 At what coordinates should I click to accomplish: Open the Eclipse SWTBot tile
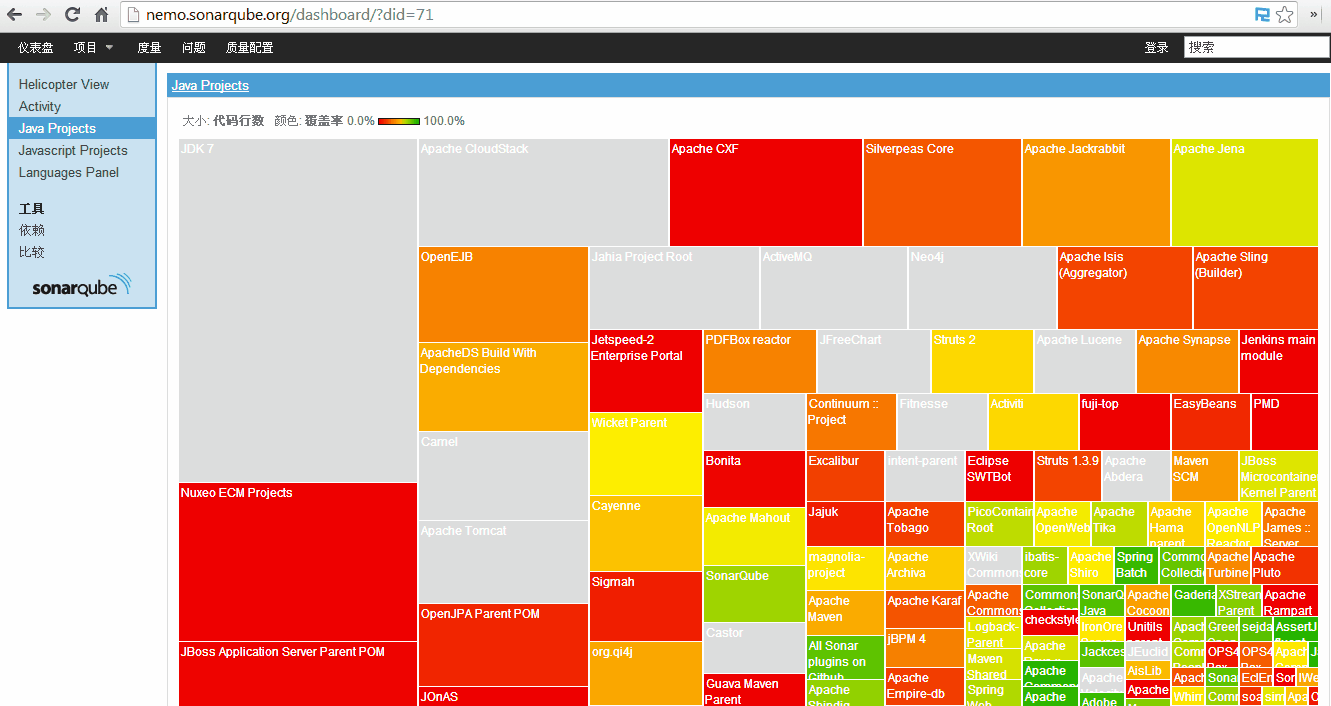pyautogui.click(x=999, y=476)
